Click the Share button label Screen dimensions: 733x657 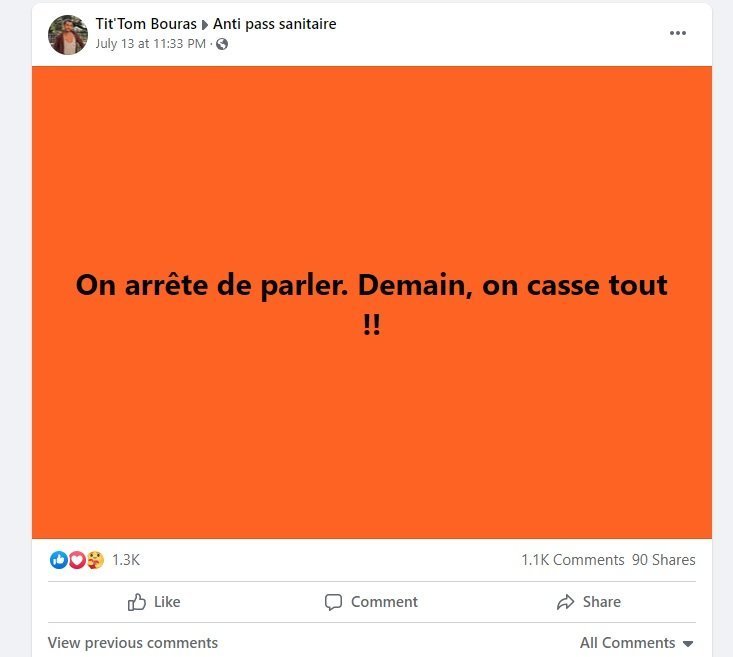tap(602, 602)
